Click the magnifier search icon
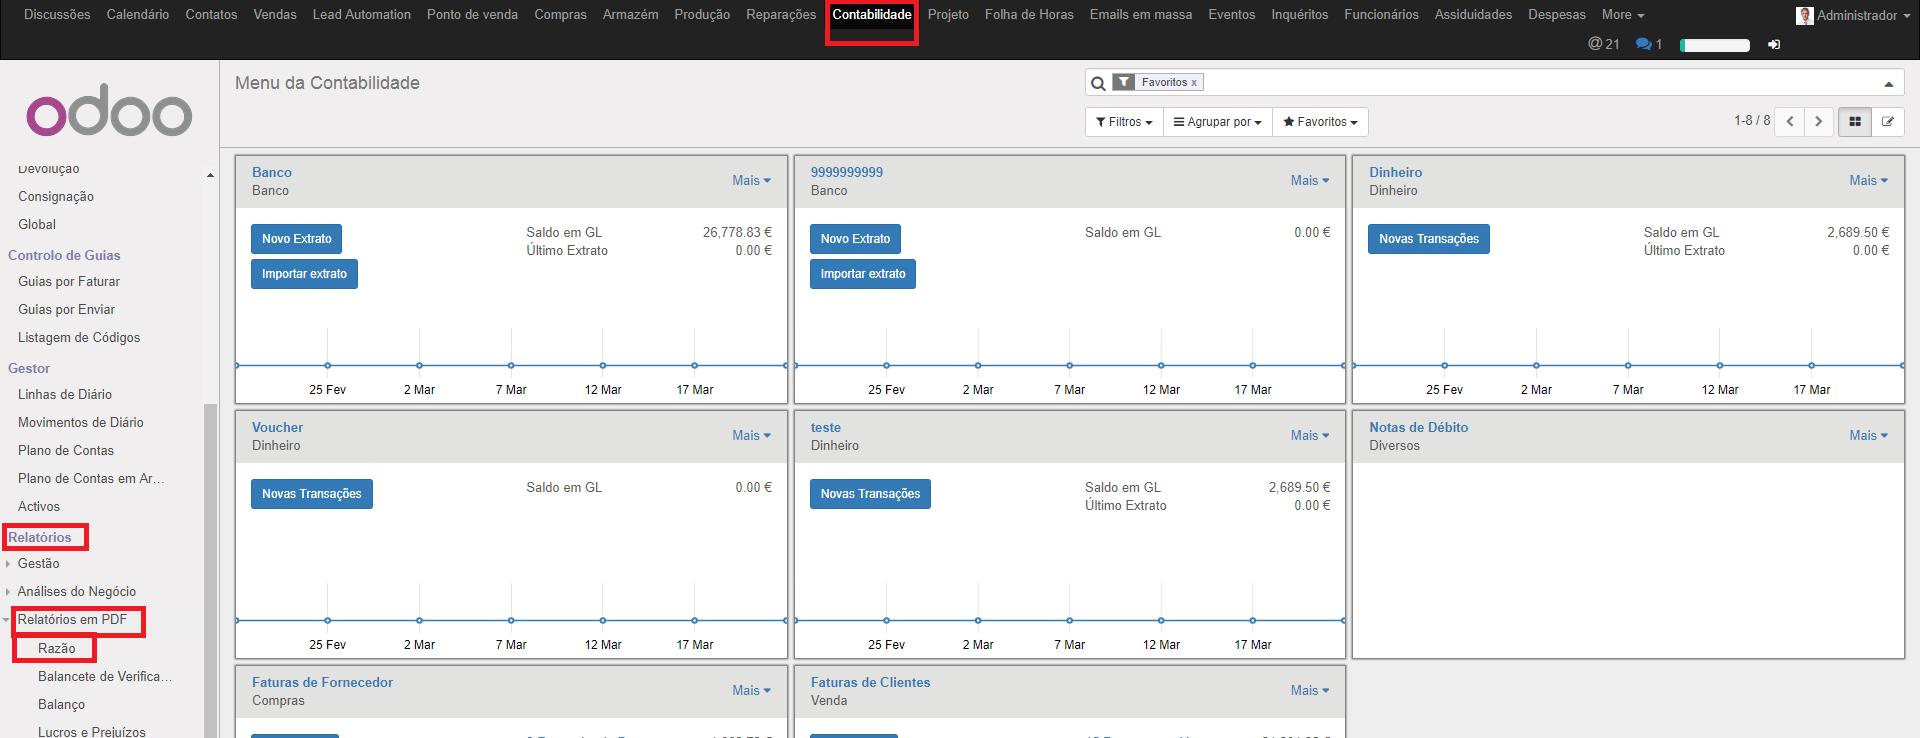 1098,83
